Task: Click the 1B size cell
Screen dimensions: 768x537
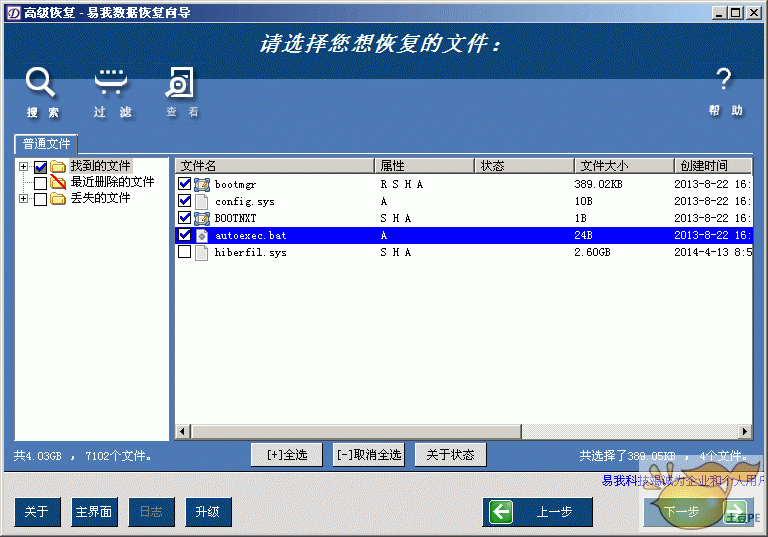Action: click(x=580, y=219)
